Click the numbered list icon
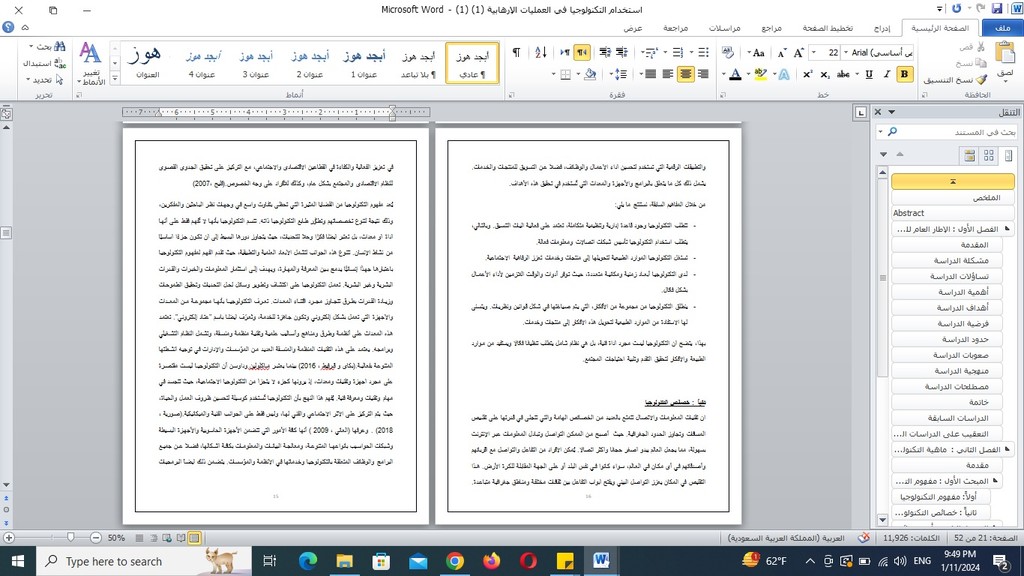Screen dimensions: 1024x576 point(678,53)
